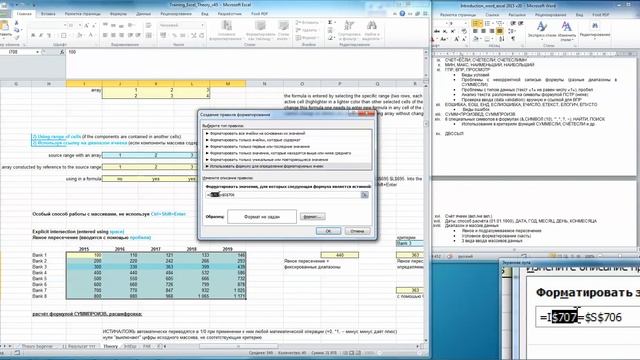Open the Ссылки tab in Word
Screen dimensions: 640x360
[x=492, y=15]
